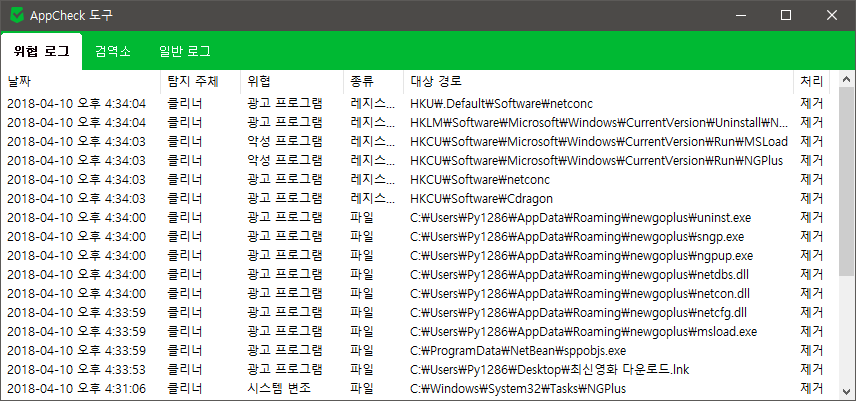Screen dimensions: 856x401
Task: Sort by the 처리 column header
Action: (x=811, y=81)
